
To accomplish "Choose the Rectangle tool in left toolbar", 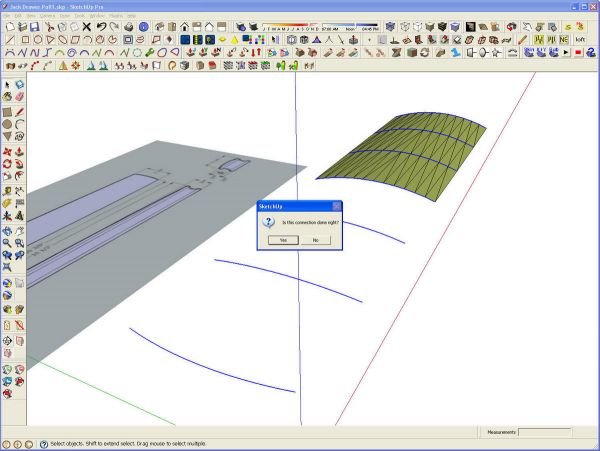I will [x=7, y=112].
